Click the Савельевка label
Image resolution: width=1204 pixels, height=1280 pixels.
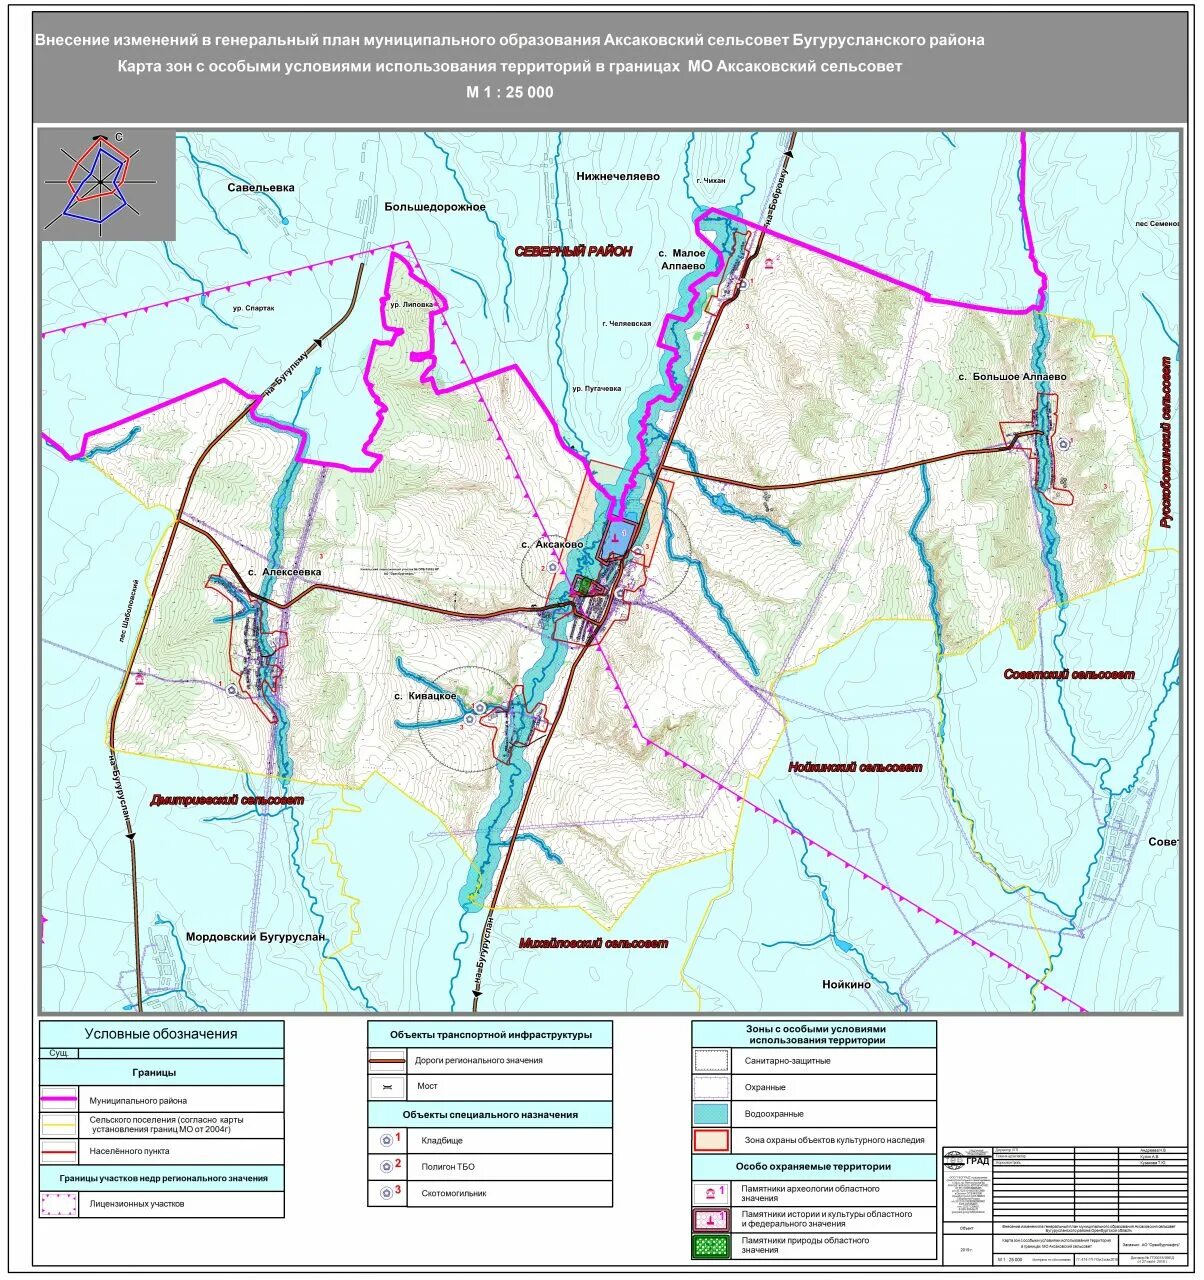point(261,187)
